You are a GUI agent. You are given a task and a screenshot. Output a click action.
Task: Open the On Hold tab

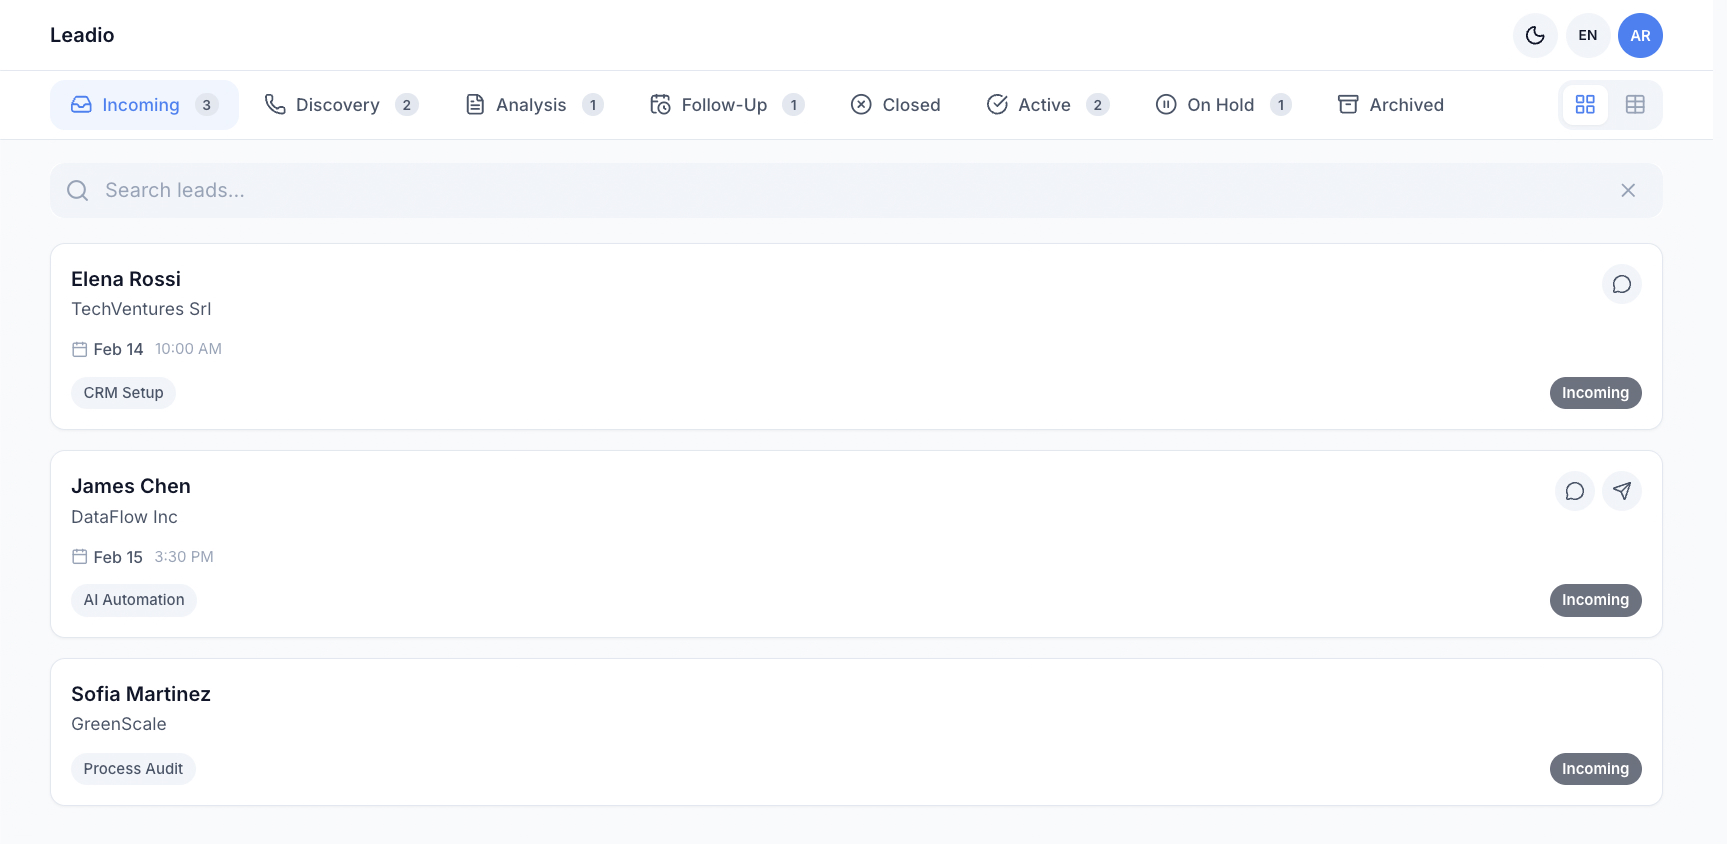1224,105
